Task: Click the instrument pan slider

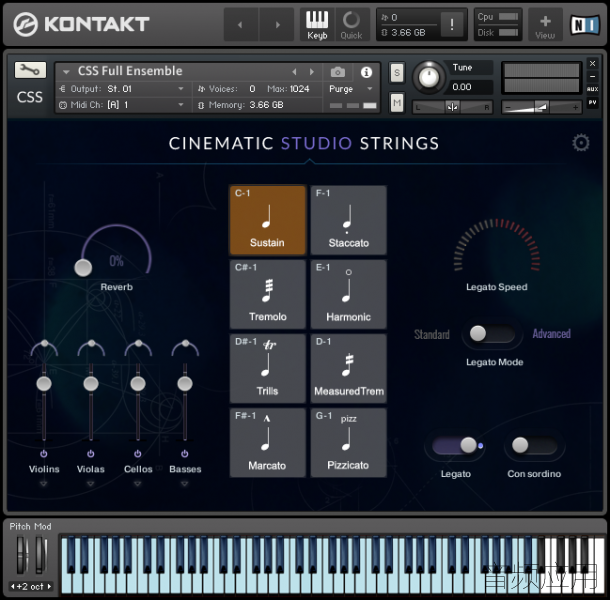Action: [452, 107]
